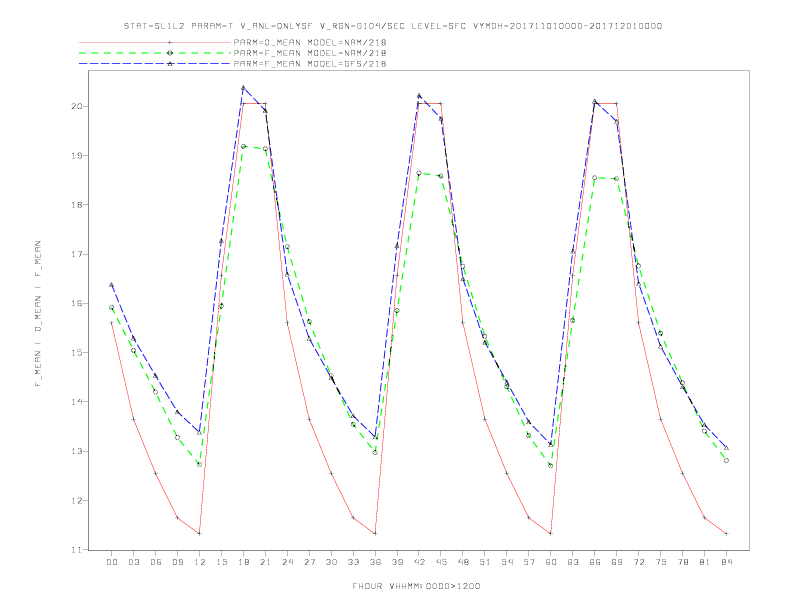
Task: Click x-axis tick label 03
Action: pos(134,562)
